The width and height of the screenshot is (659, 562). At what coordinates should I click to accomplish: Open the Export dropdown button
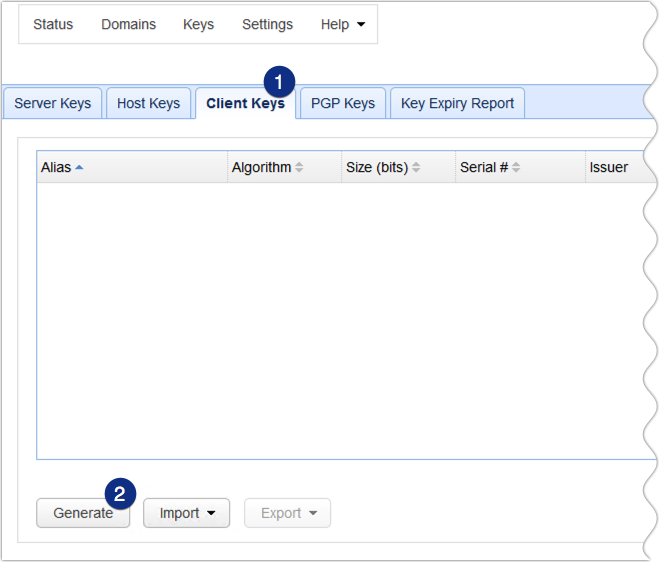point(288,513)
